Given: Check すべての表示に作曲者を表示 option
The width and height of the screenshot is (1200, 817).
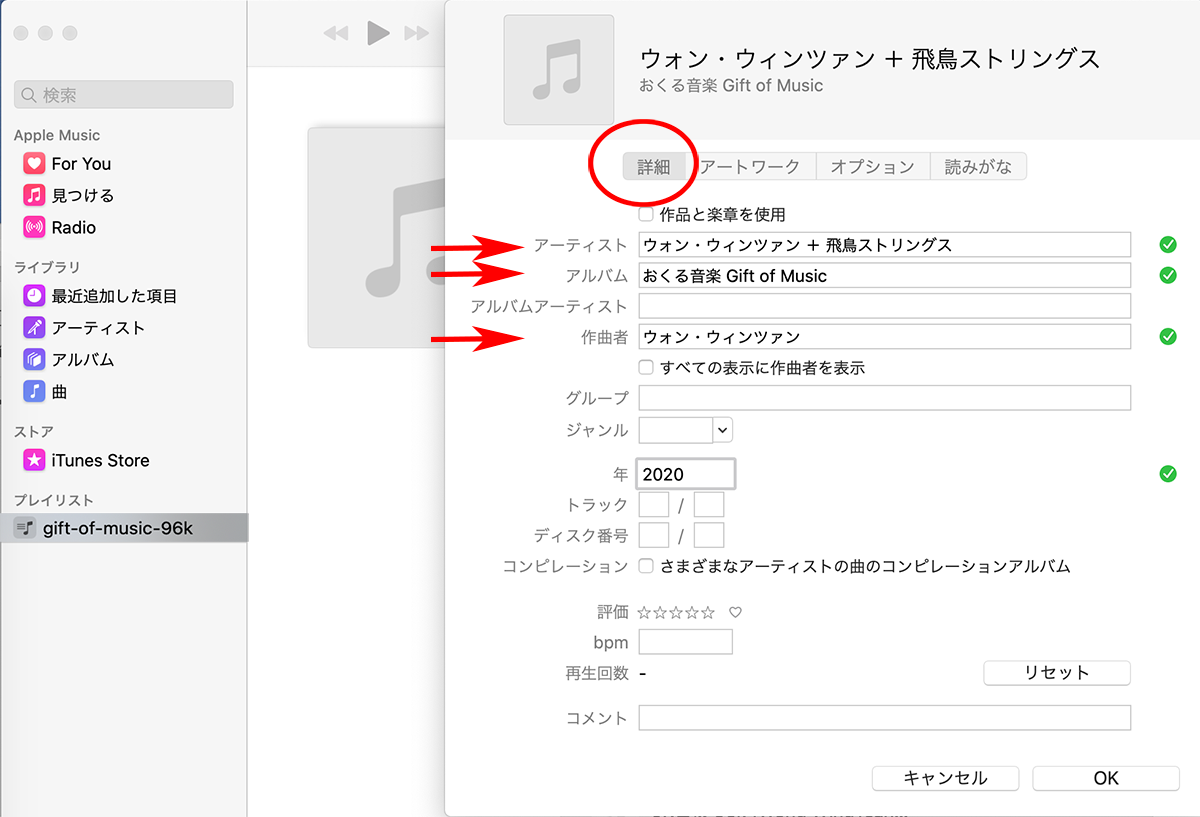Looking at the screenshot, I should pyautogui.click(x=646, y=368).
